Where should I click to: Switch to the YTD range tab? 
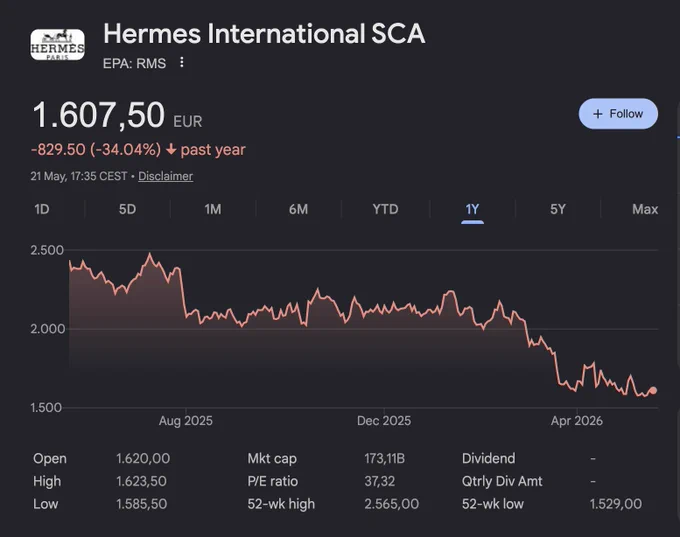point(385,209)
